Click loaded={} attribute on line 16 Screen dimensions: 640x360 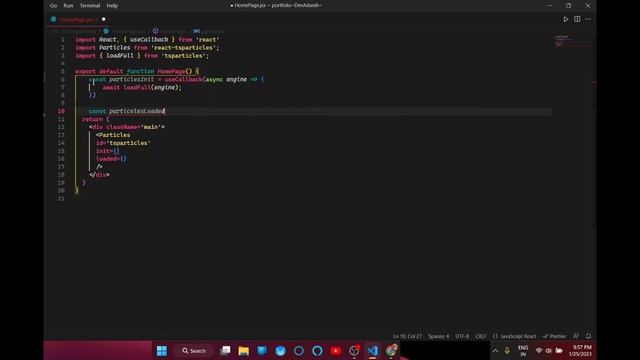click(111, 159)
